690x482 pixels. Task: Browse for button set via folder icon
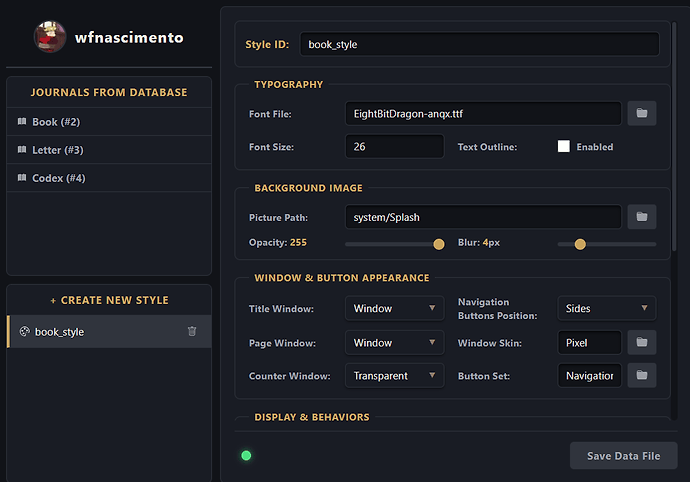pos(642,375)
